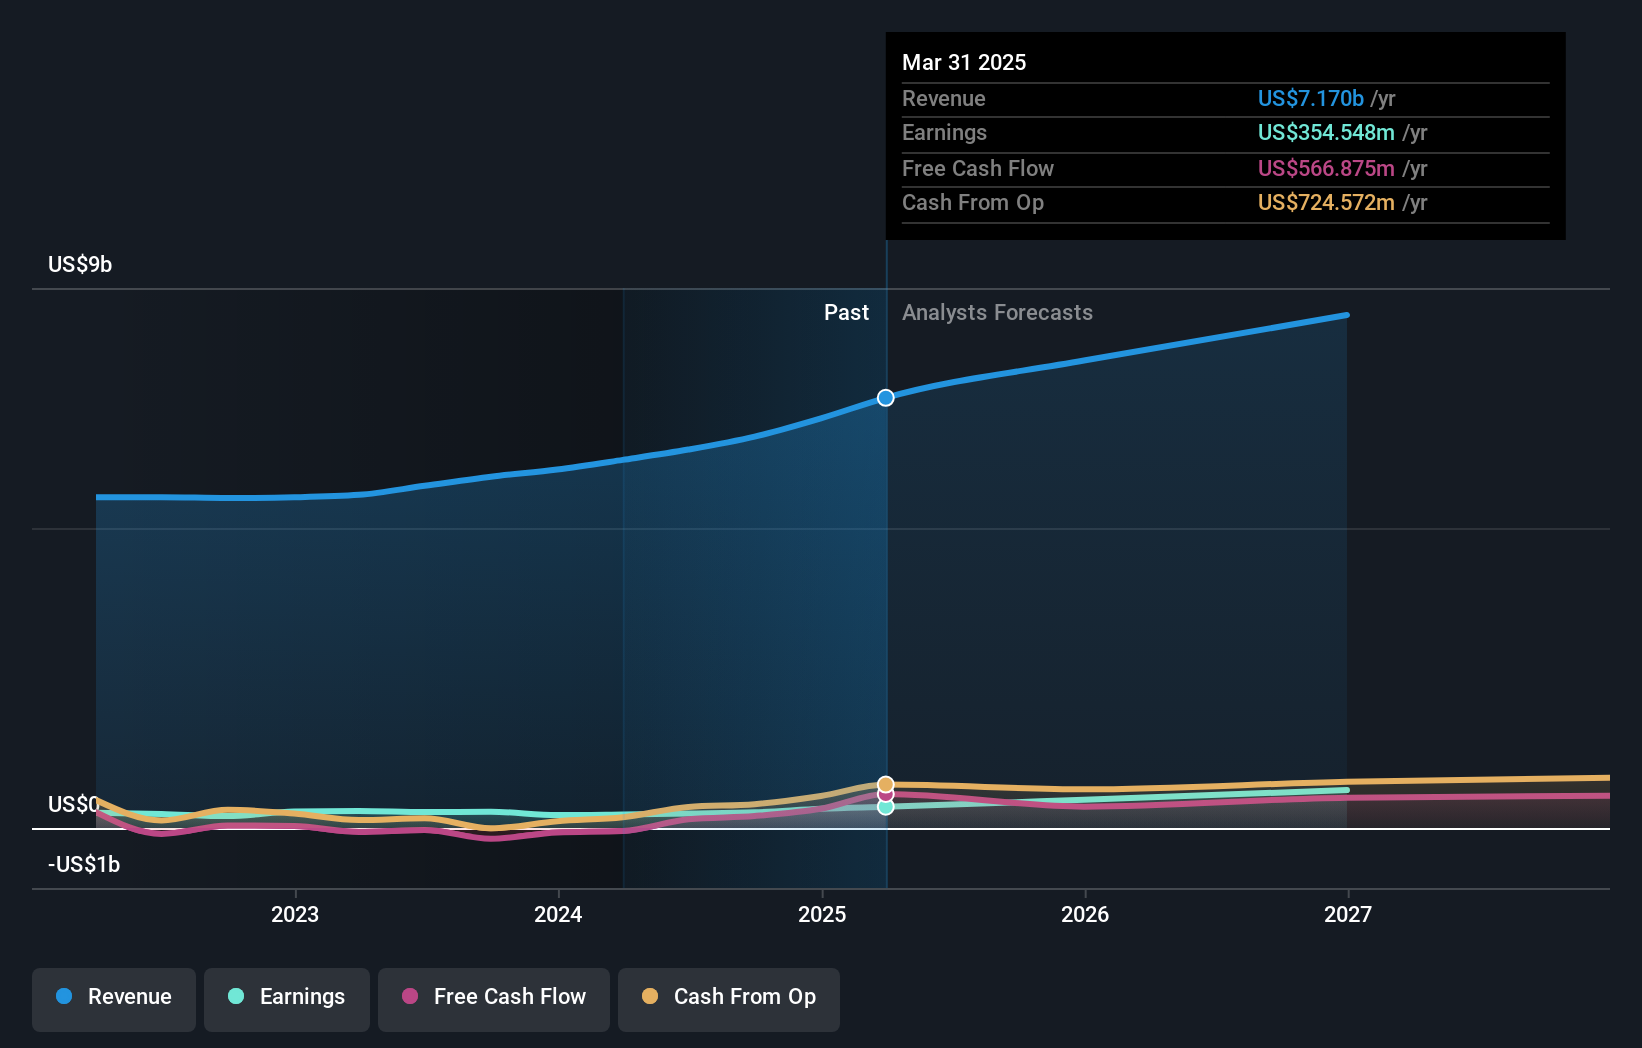Select the teal Earnings marker on the chart

(885, 807)
